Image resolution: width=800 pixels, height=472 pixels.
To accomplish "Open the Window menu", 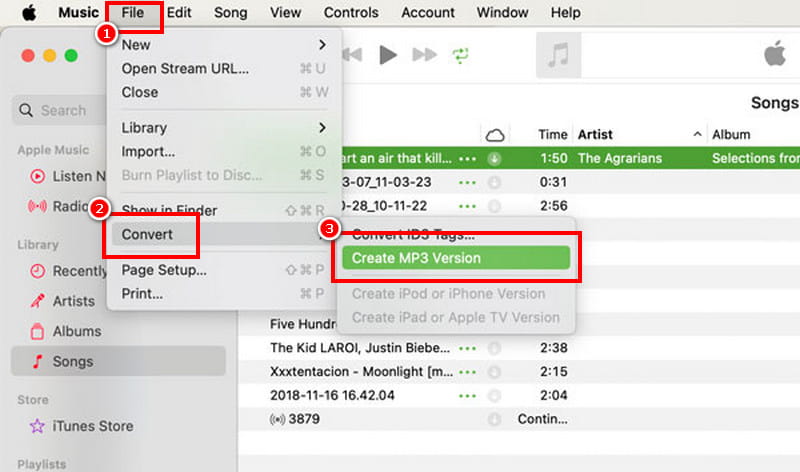I will click(502, 12).
